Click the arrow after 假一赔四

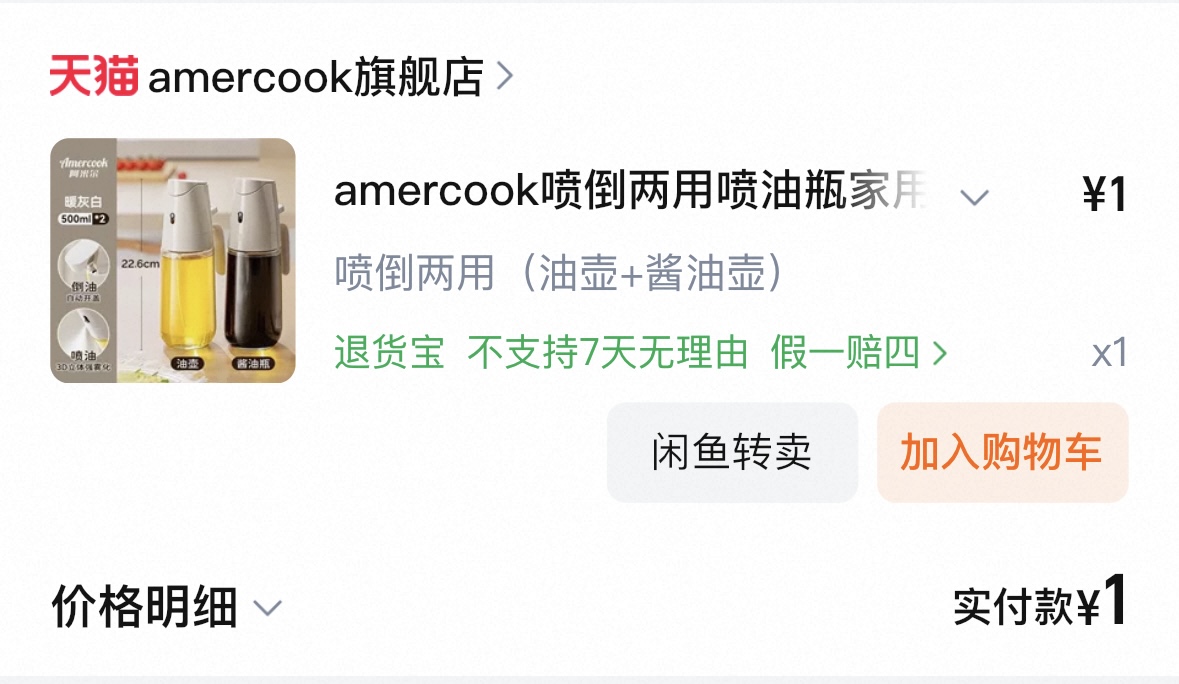click(939, 353)
